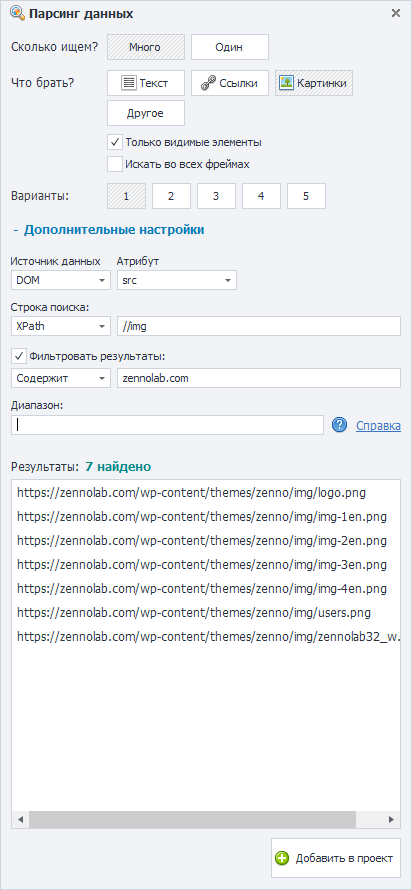412x890 pixels.
Task: Open the XPath search type dropdown
Action: [61, 326]
